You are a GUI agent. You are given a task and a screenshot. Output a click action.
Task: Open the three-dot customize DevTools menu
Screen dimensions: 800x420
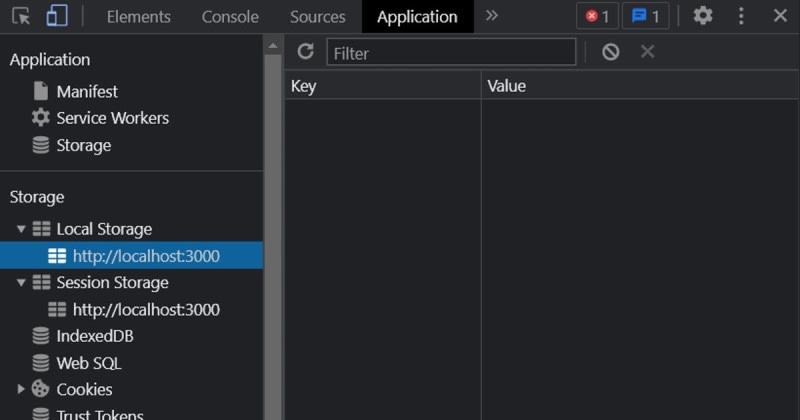click(x=741, y=16)
